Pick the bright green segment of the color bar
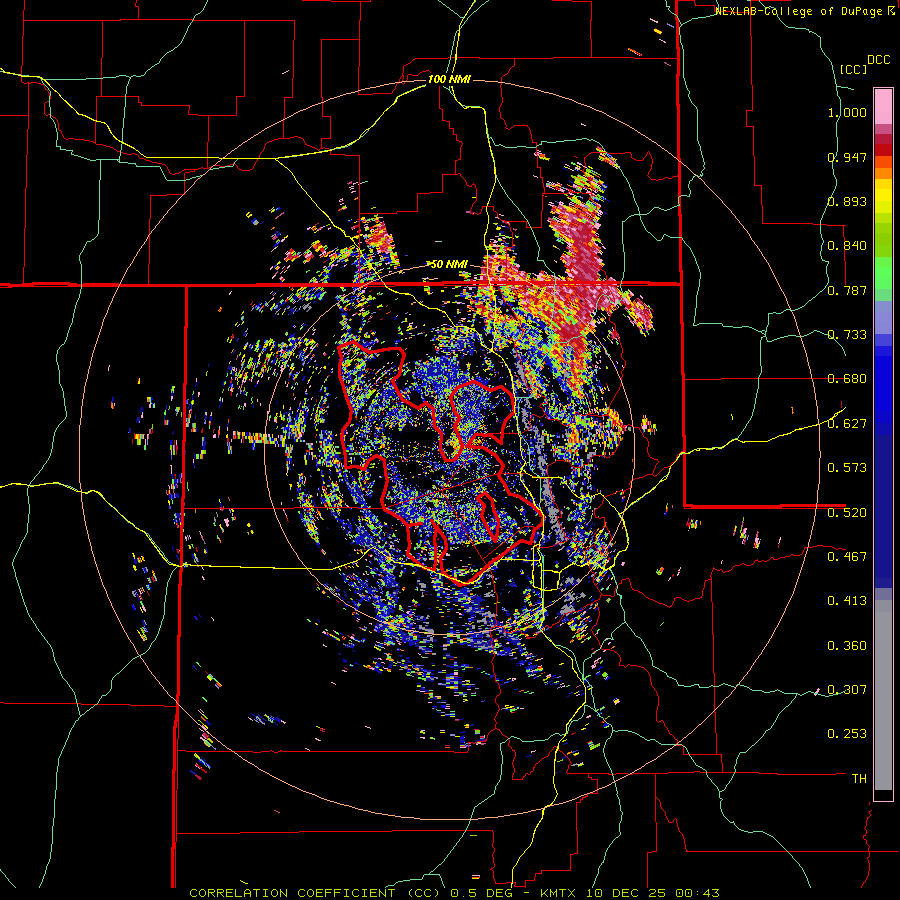The width and height of the screenshot is (900, 900). [883, 273]
